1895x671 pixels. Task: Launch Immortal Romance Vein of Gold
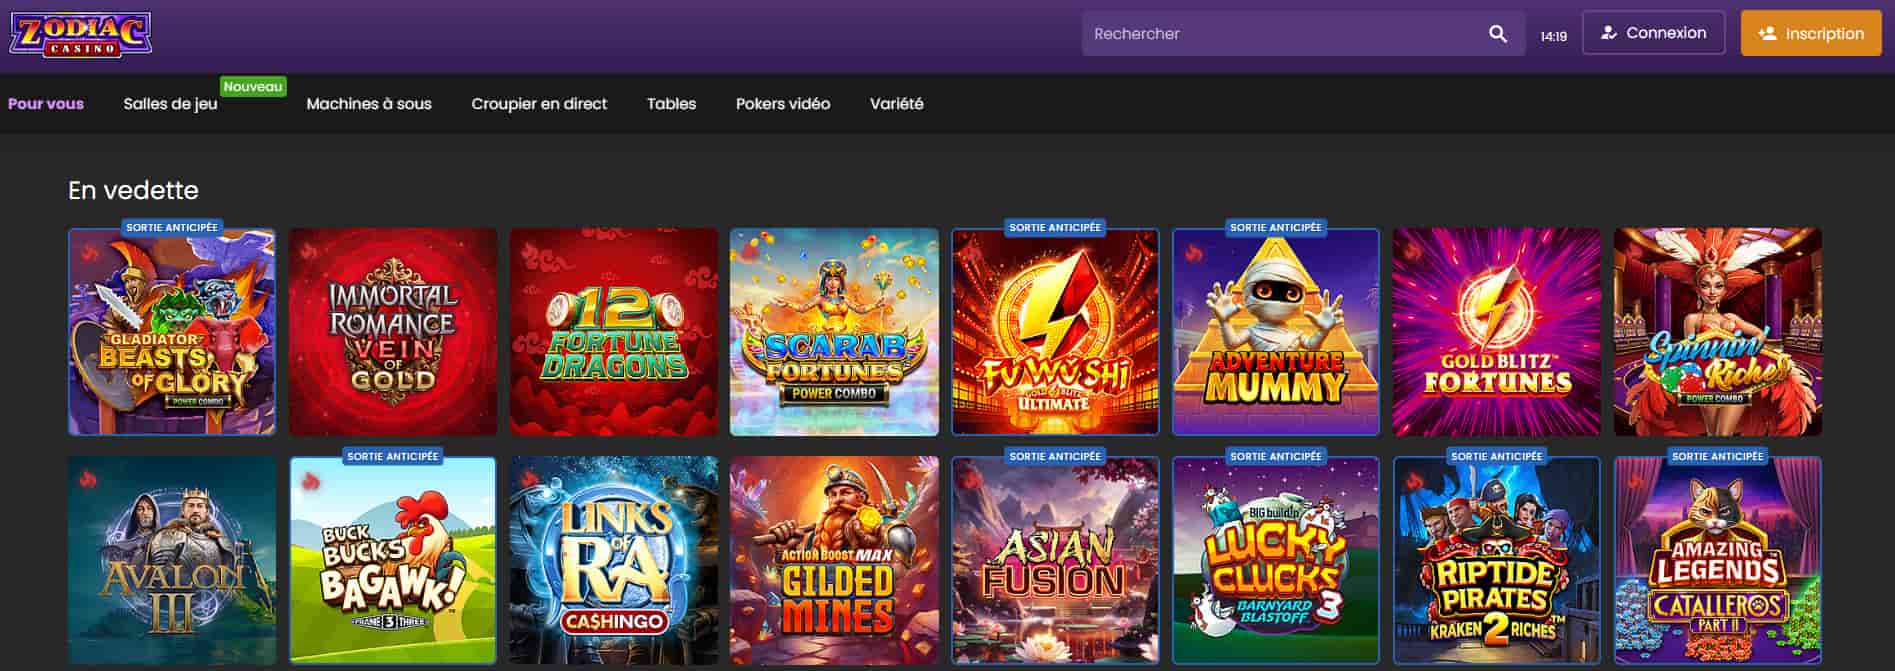coord(393,332)
